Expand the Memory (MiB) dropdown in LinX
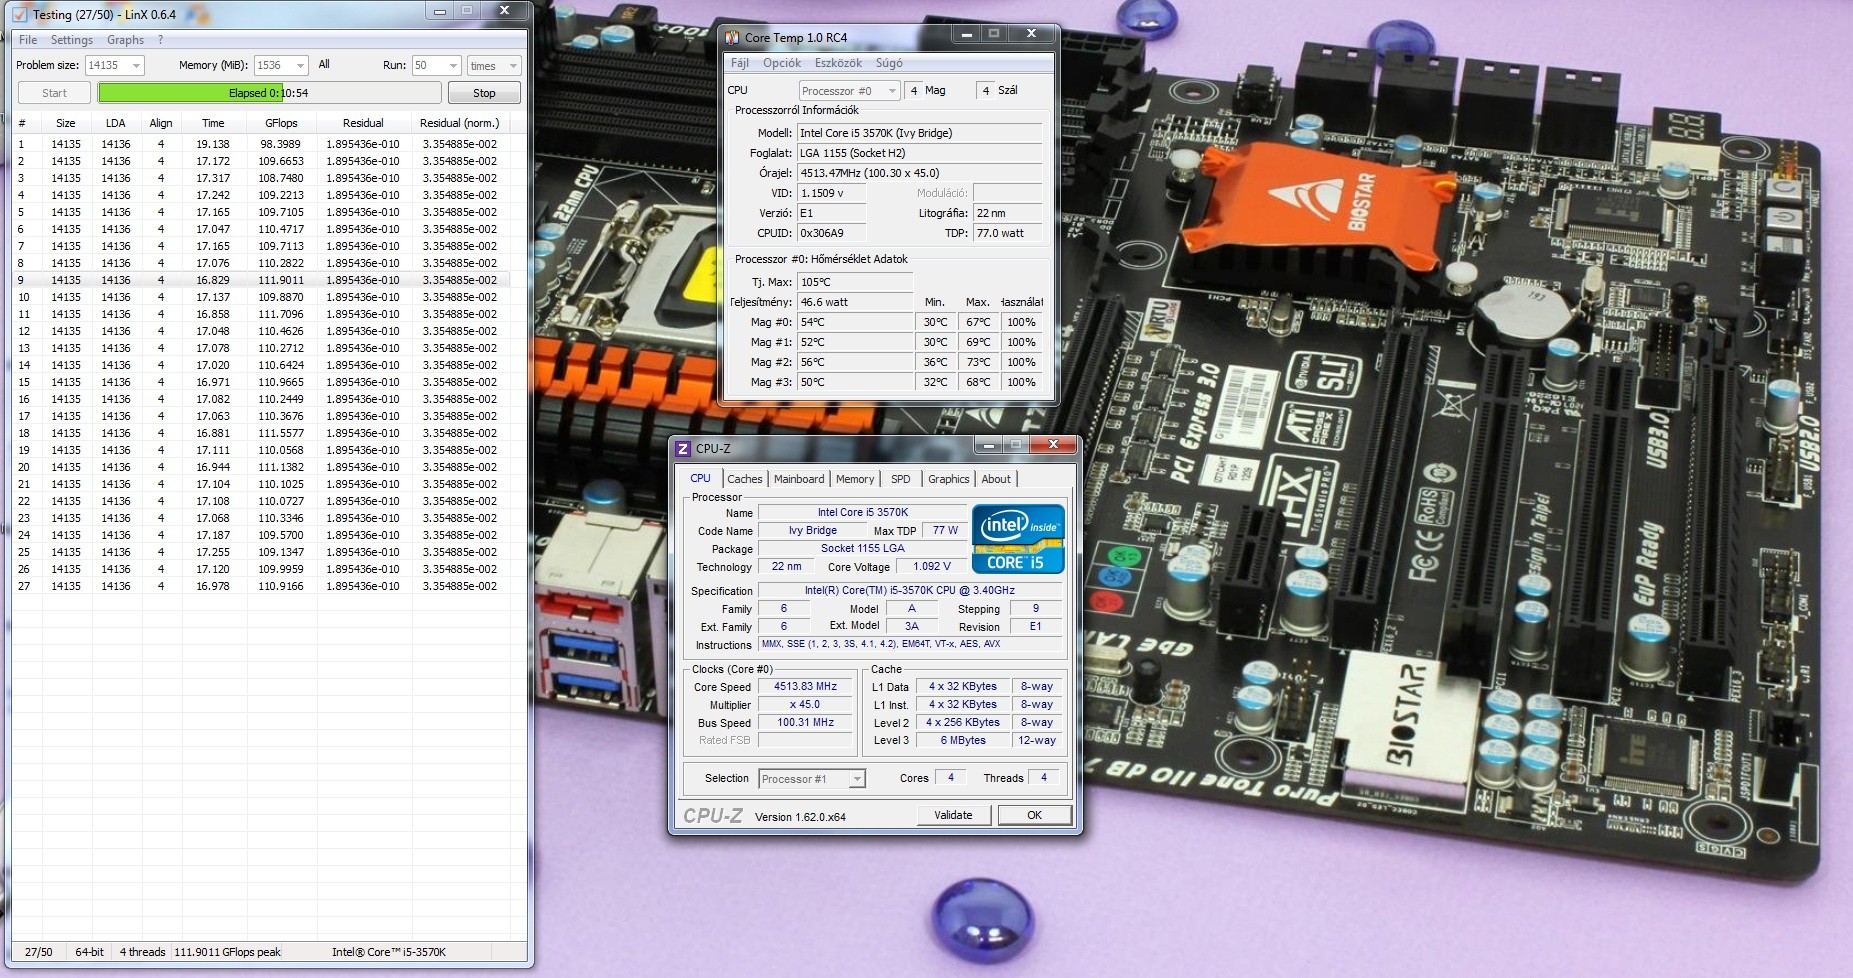The image size is (1853, 978). (x=300, y=66)
